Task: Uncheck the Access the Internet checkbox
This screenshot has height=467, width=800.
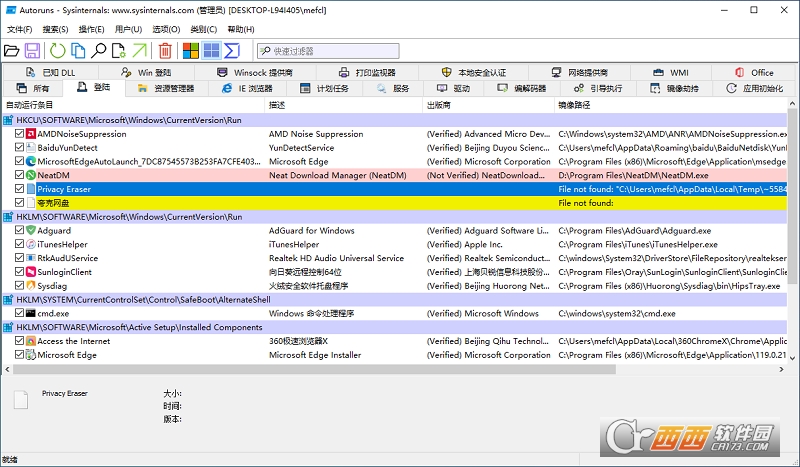Action: click(x=19, y=340)
